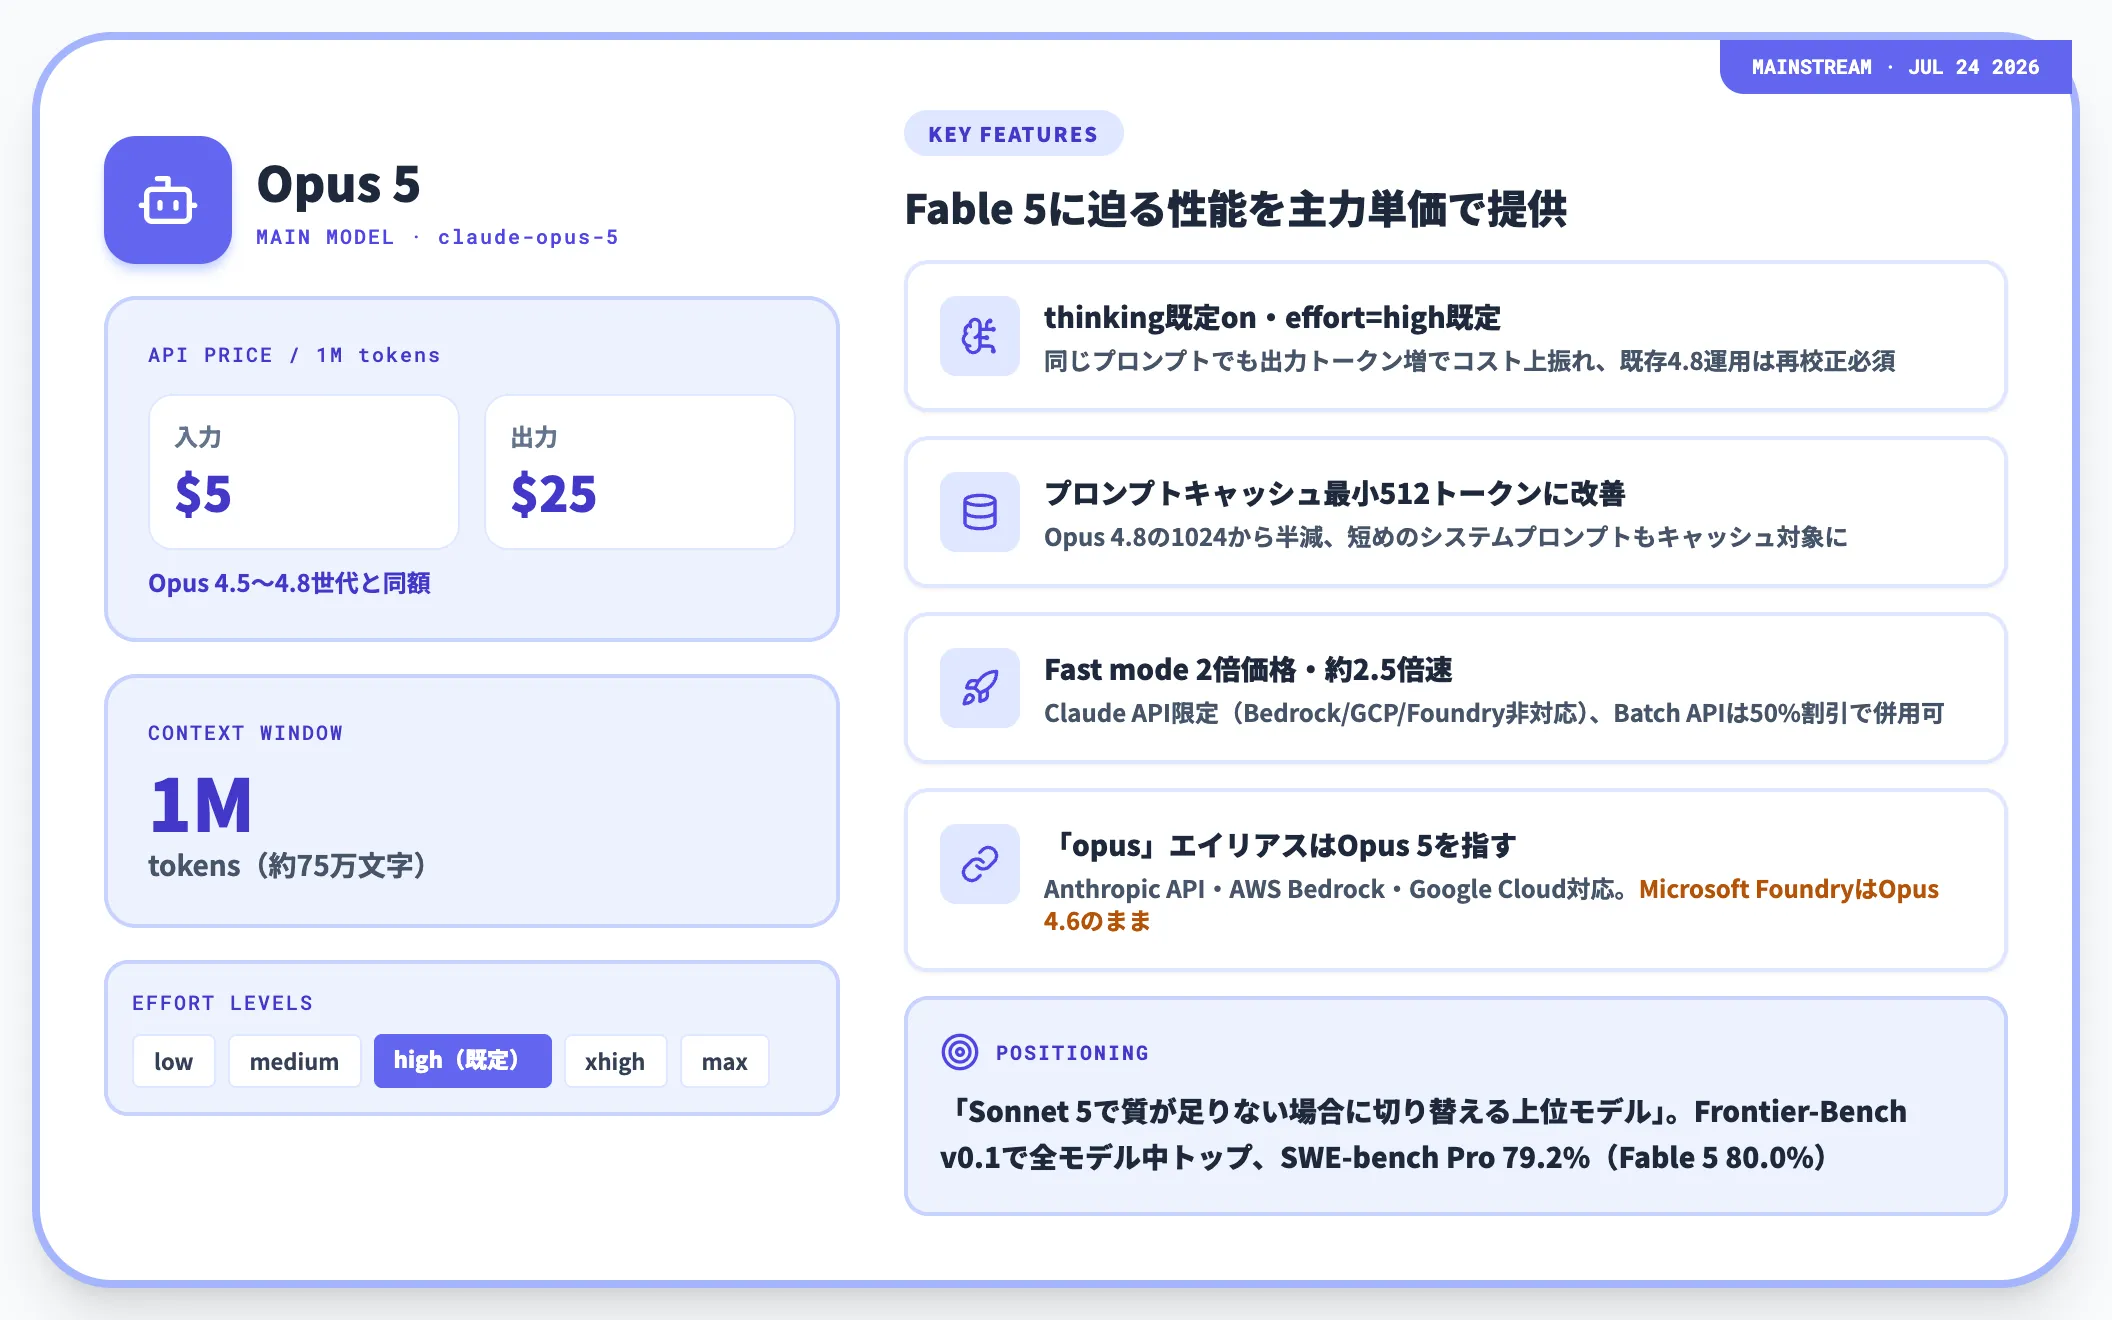Click the 入力 $5 price card
Viewport: 2112px width, 1320px height.
pyautogui.click(x=304, y=472)
